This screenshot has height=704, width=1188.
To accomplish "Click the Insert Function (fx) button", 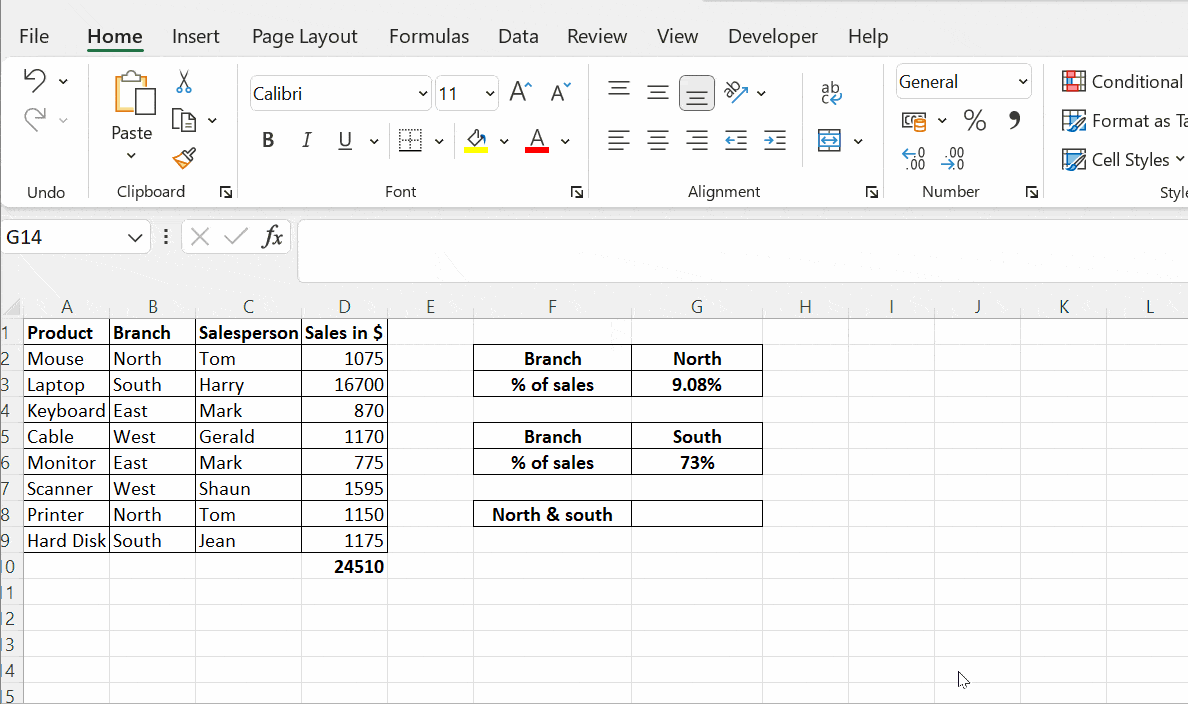I will click(272, 237).
